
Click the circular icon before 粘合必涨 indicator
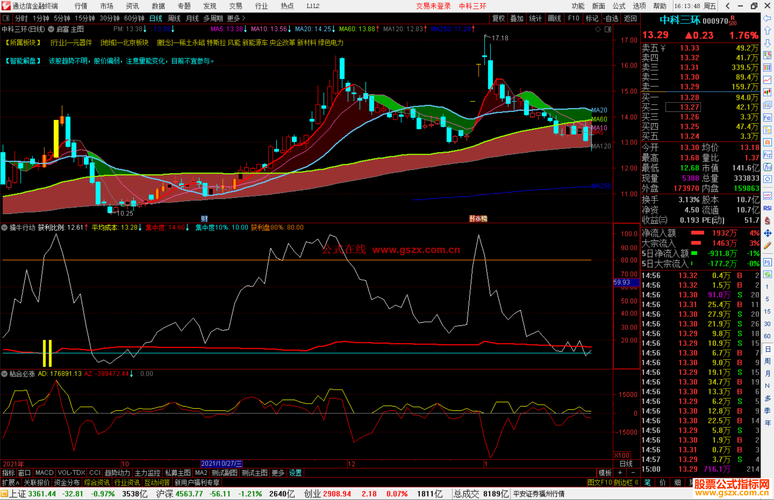click(4, 374)
